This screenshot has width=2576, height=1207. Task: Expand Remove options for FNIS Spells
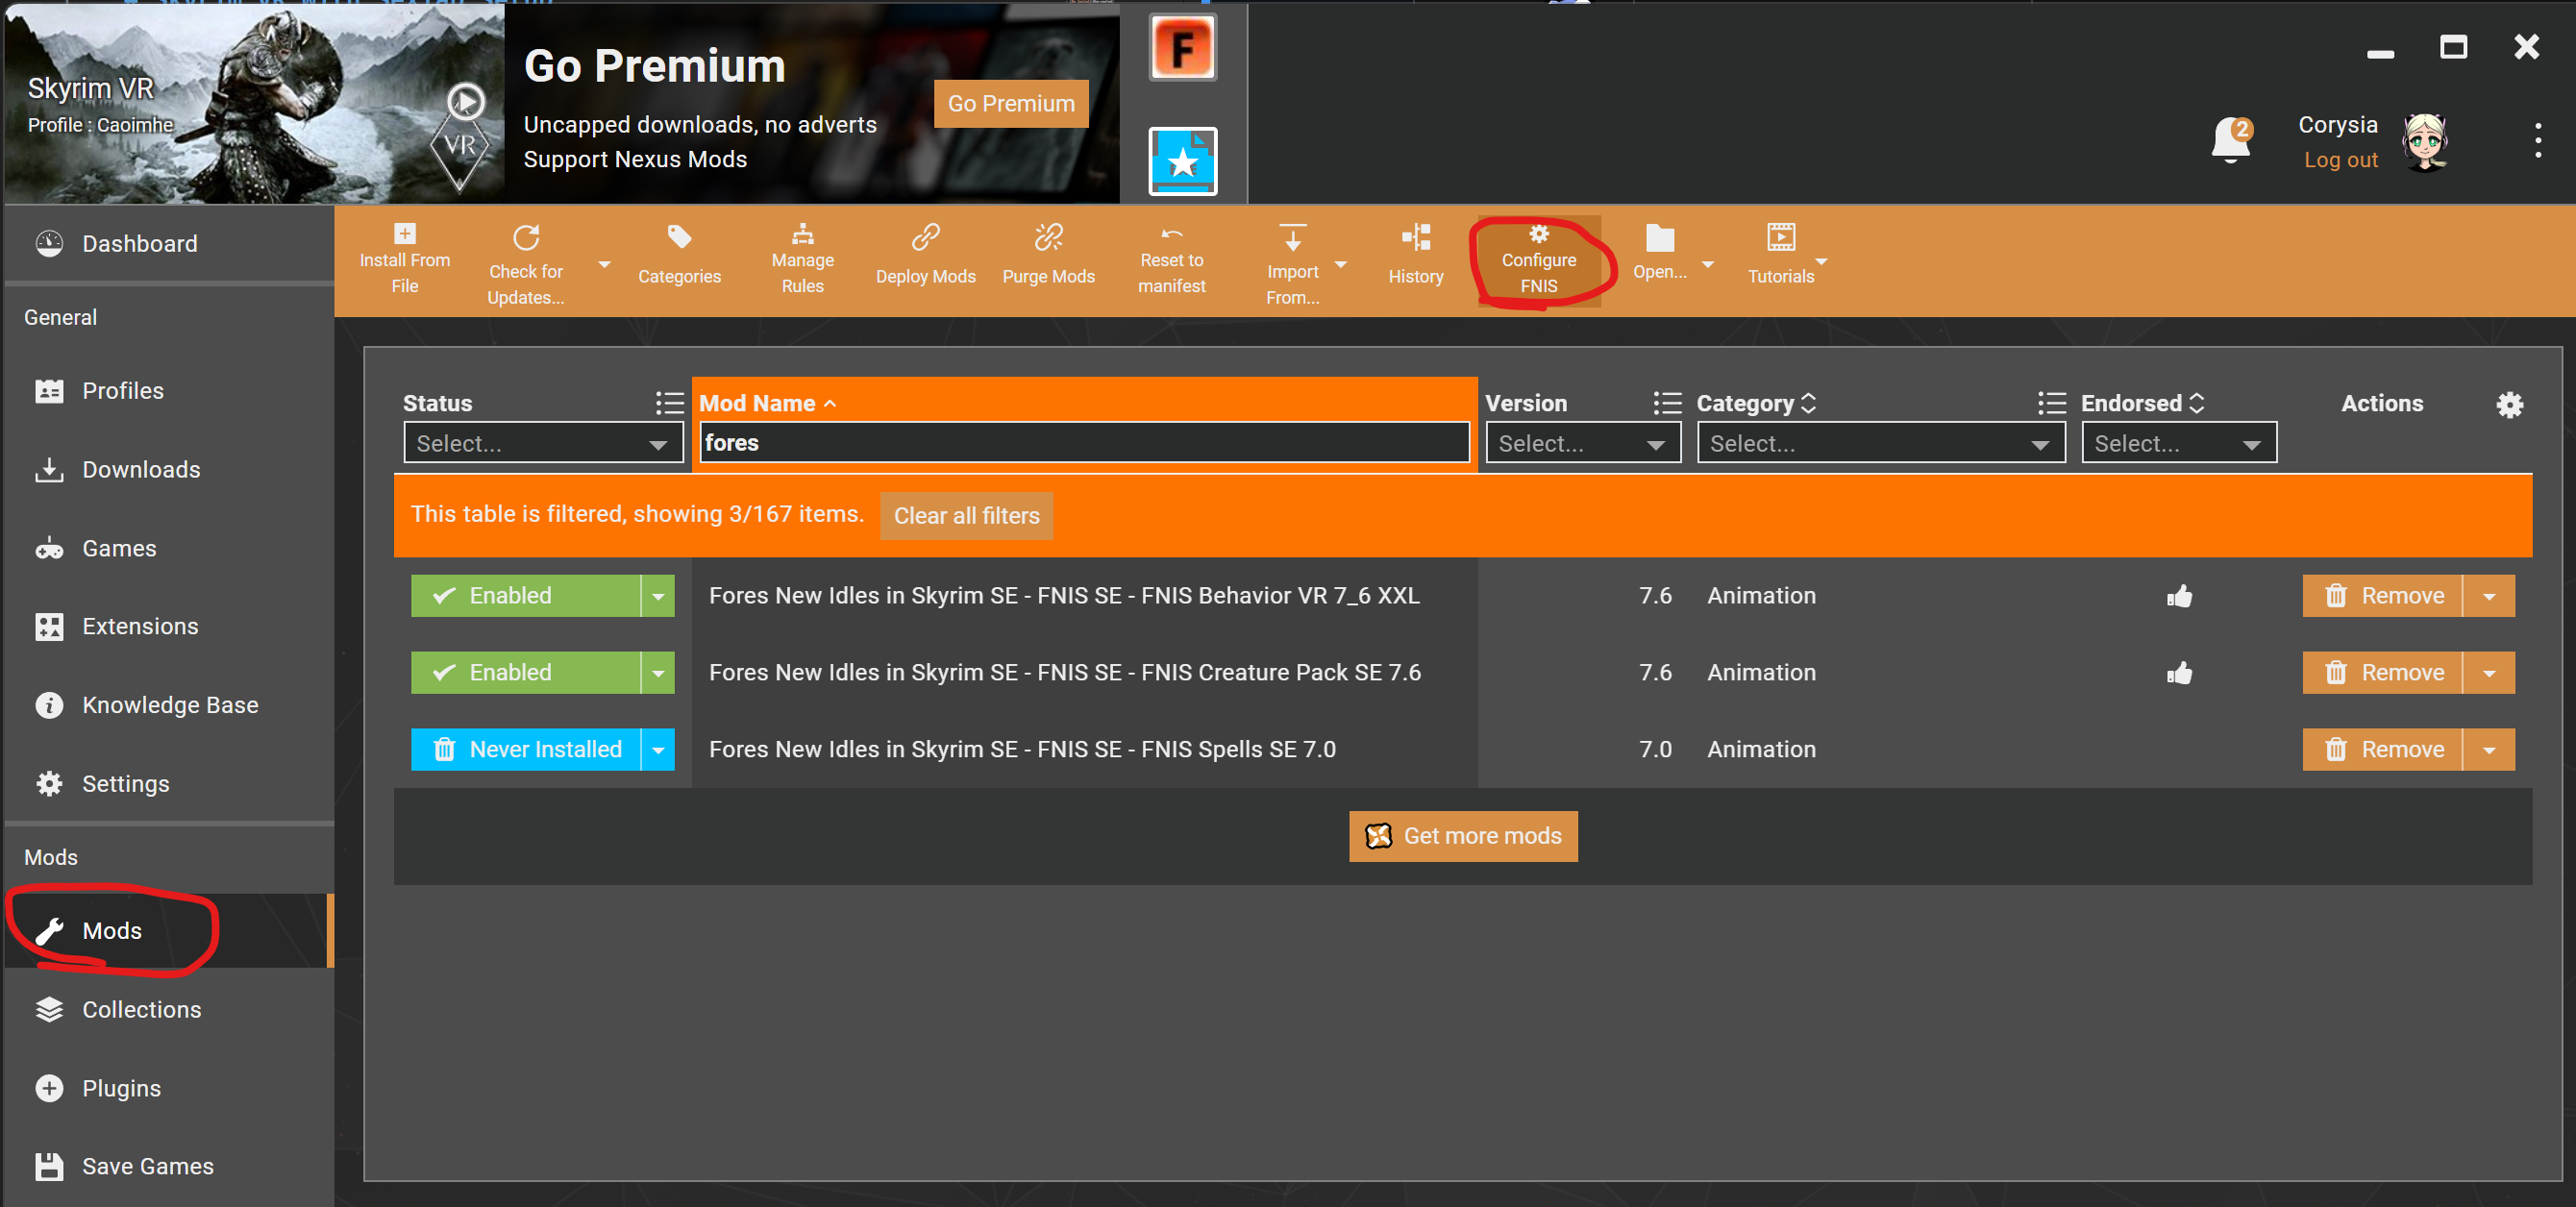(x=2489, y=750)
